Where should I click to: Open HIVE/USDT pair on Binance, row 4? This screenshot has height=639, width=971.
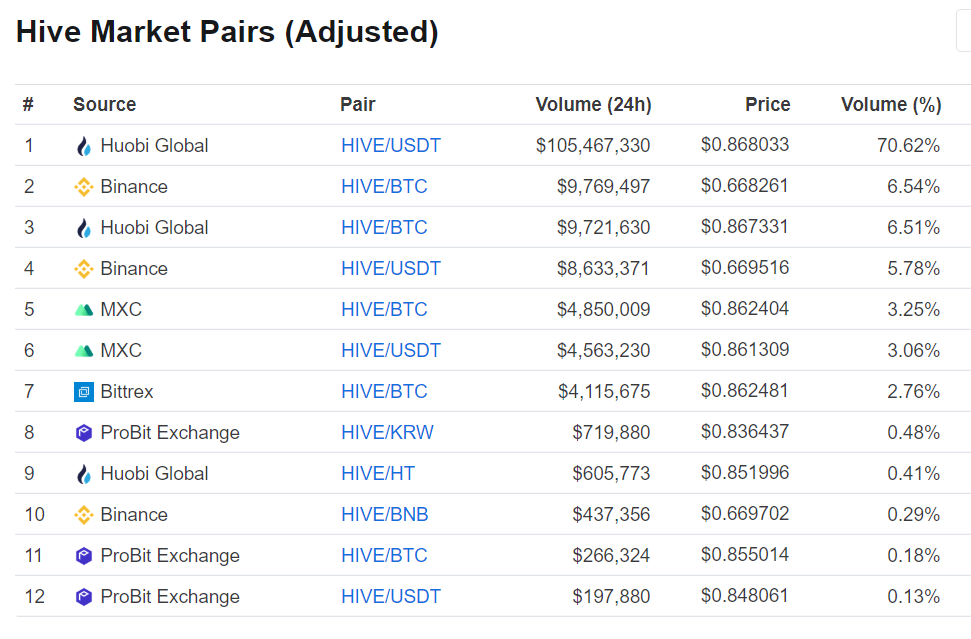(x=391, y=268)
